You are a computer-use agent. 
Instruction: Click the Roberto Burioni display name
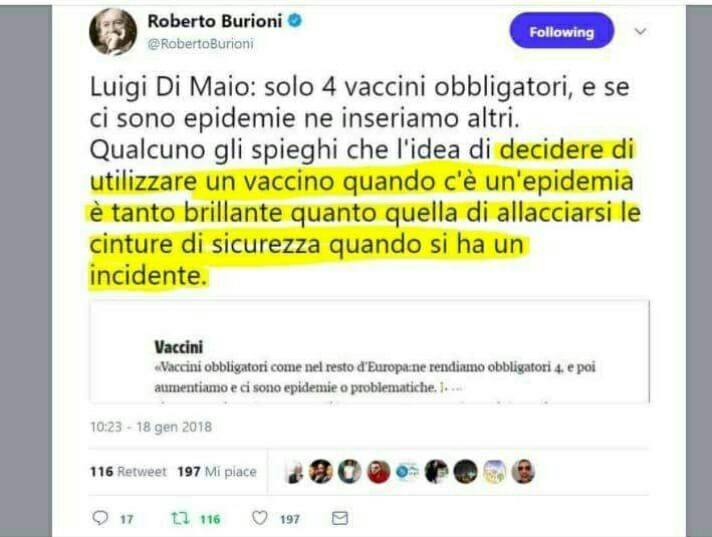(215, 21)
